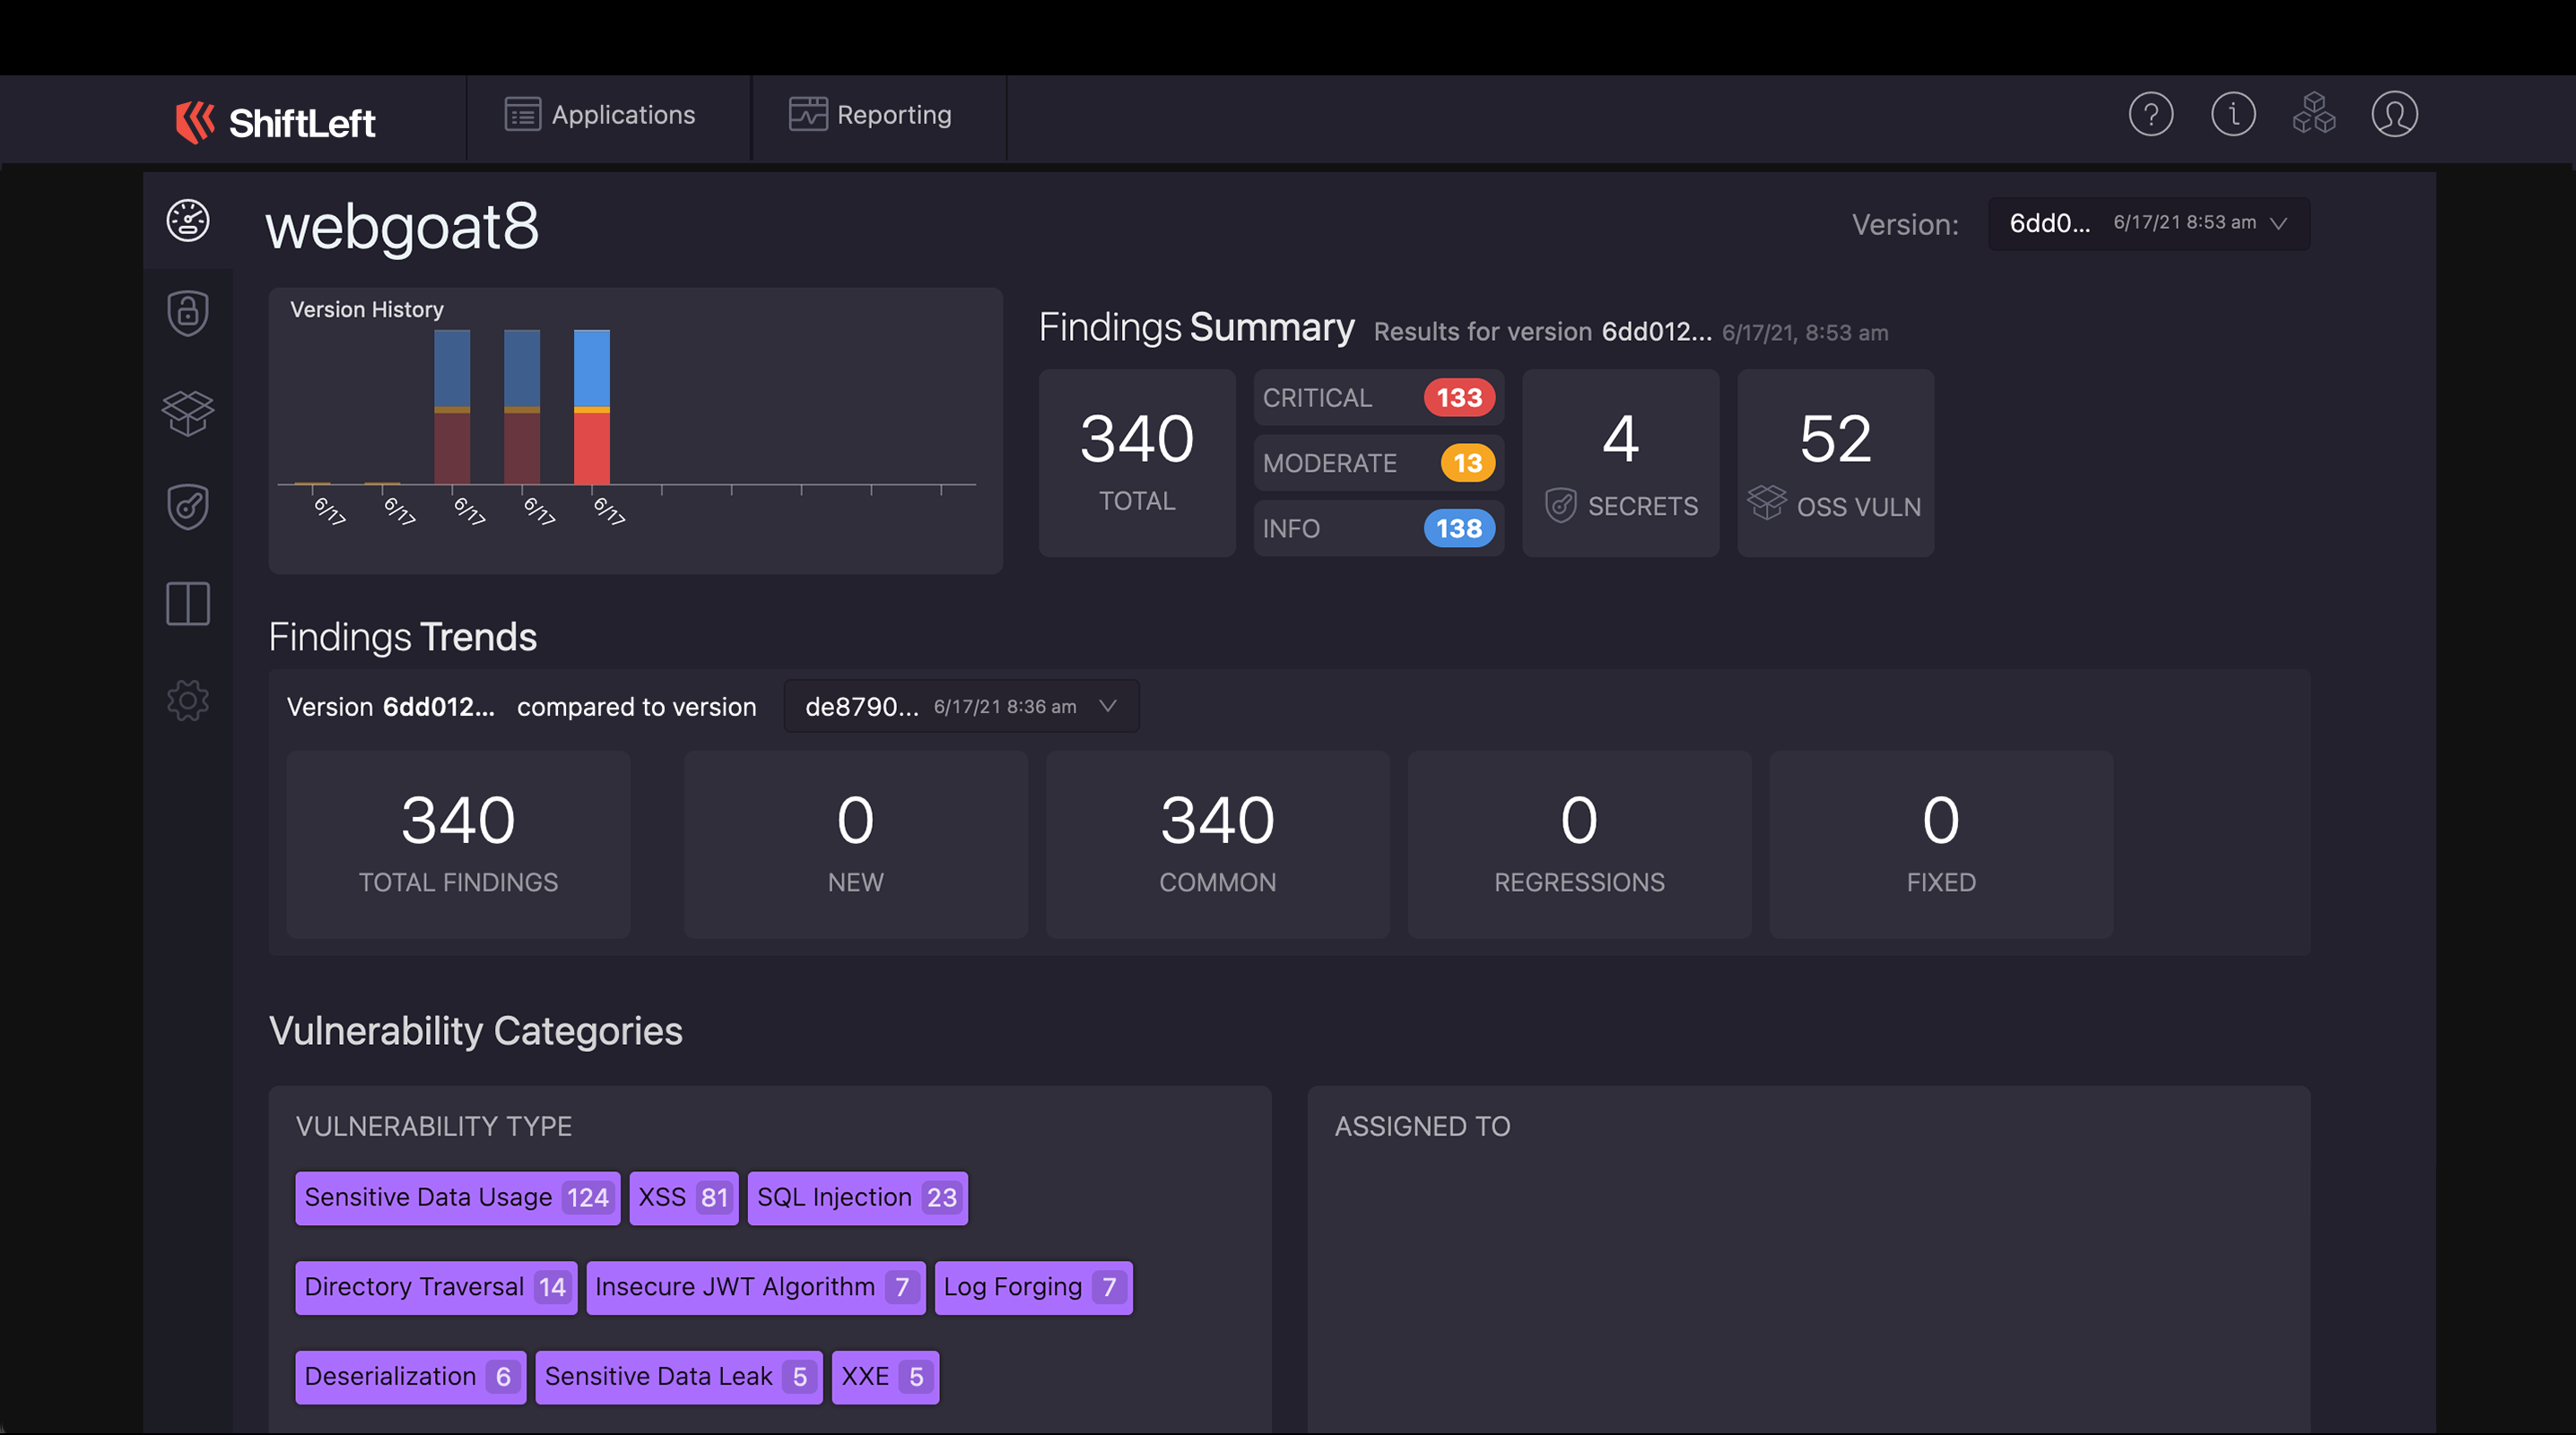The width and height of the screenshot is (2576, 1435).
Task: Click the integrations cubes icon
Action: click(2313, 114)
